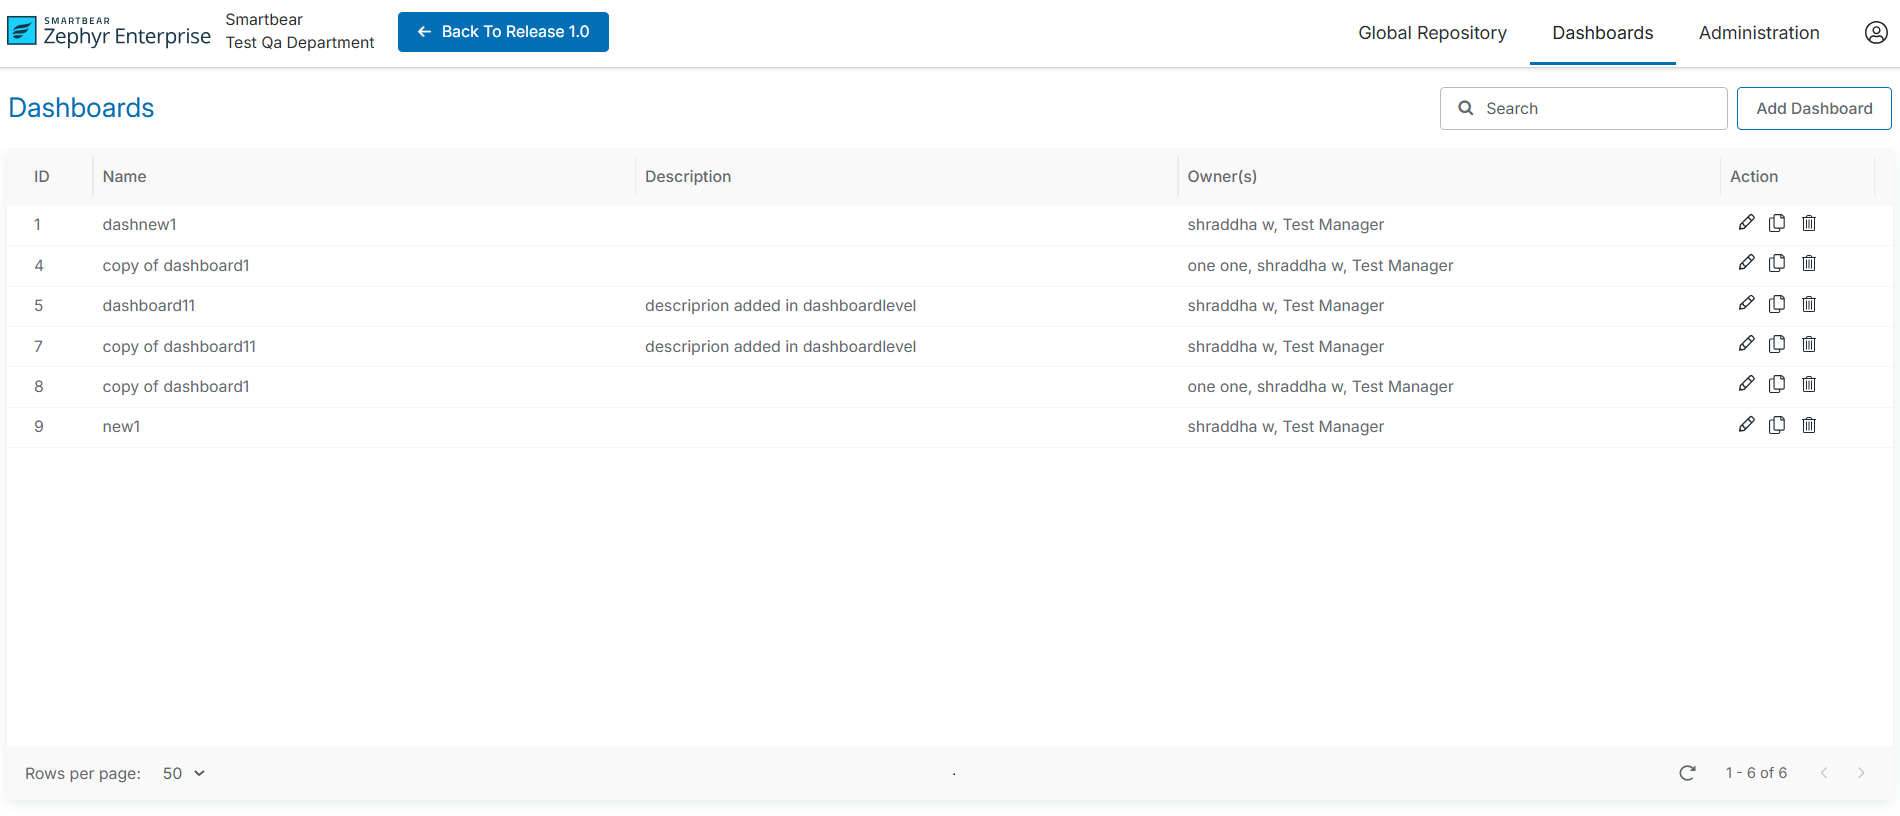Delete the new1 dashboard via trash icon
This screenshot has width=1900, height=816.
coord(1809,425)
